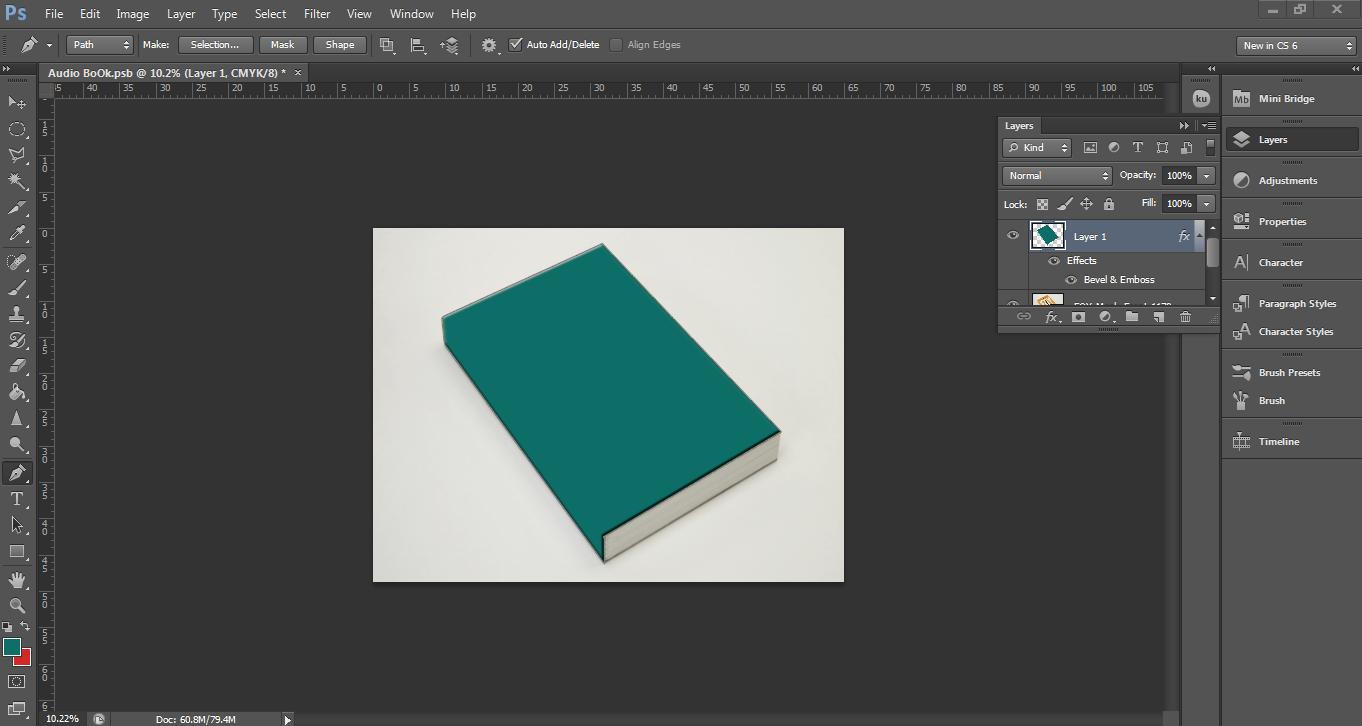1362x726 pixels.
Task: Select the Healing Brush tool
Action: tap(17, 262)
